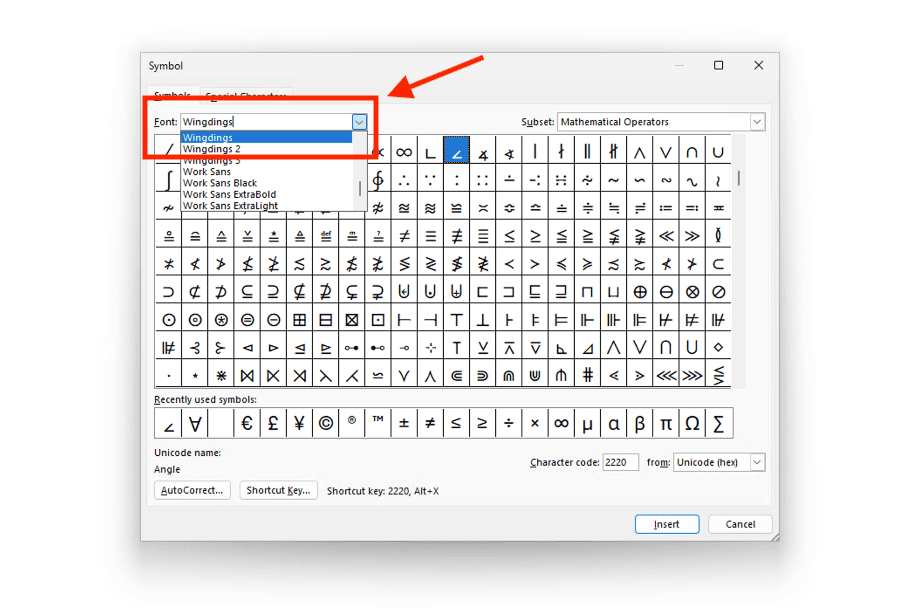Screen dimensions: 918x616
Task: Pick the for-all symbol in recently used
Action: [x=195, y=423]
